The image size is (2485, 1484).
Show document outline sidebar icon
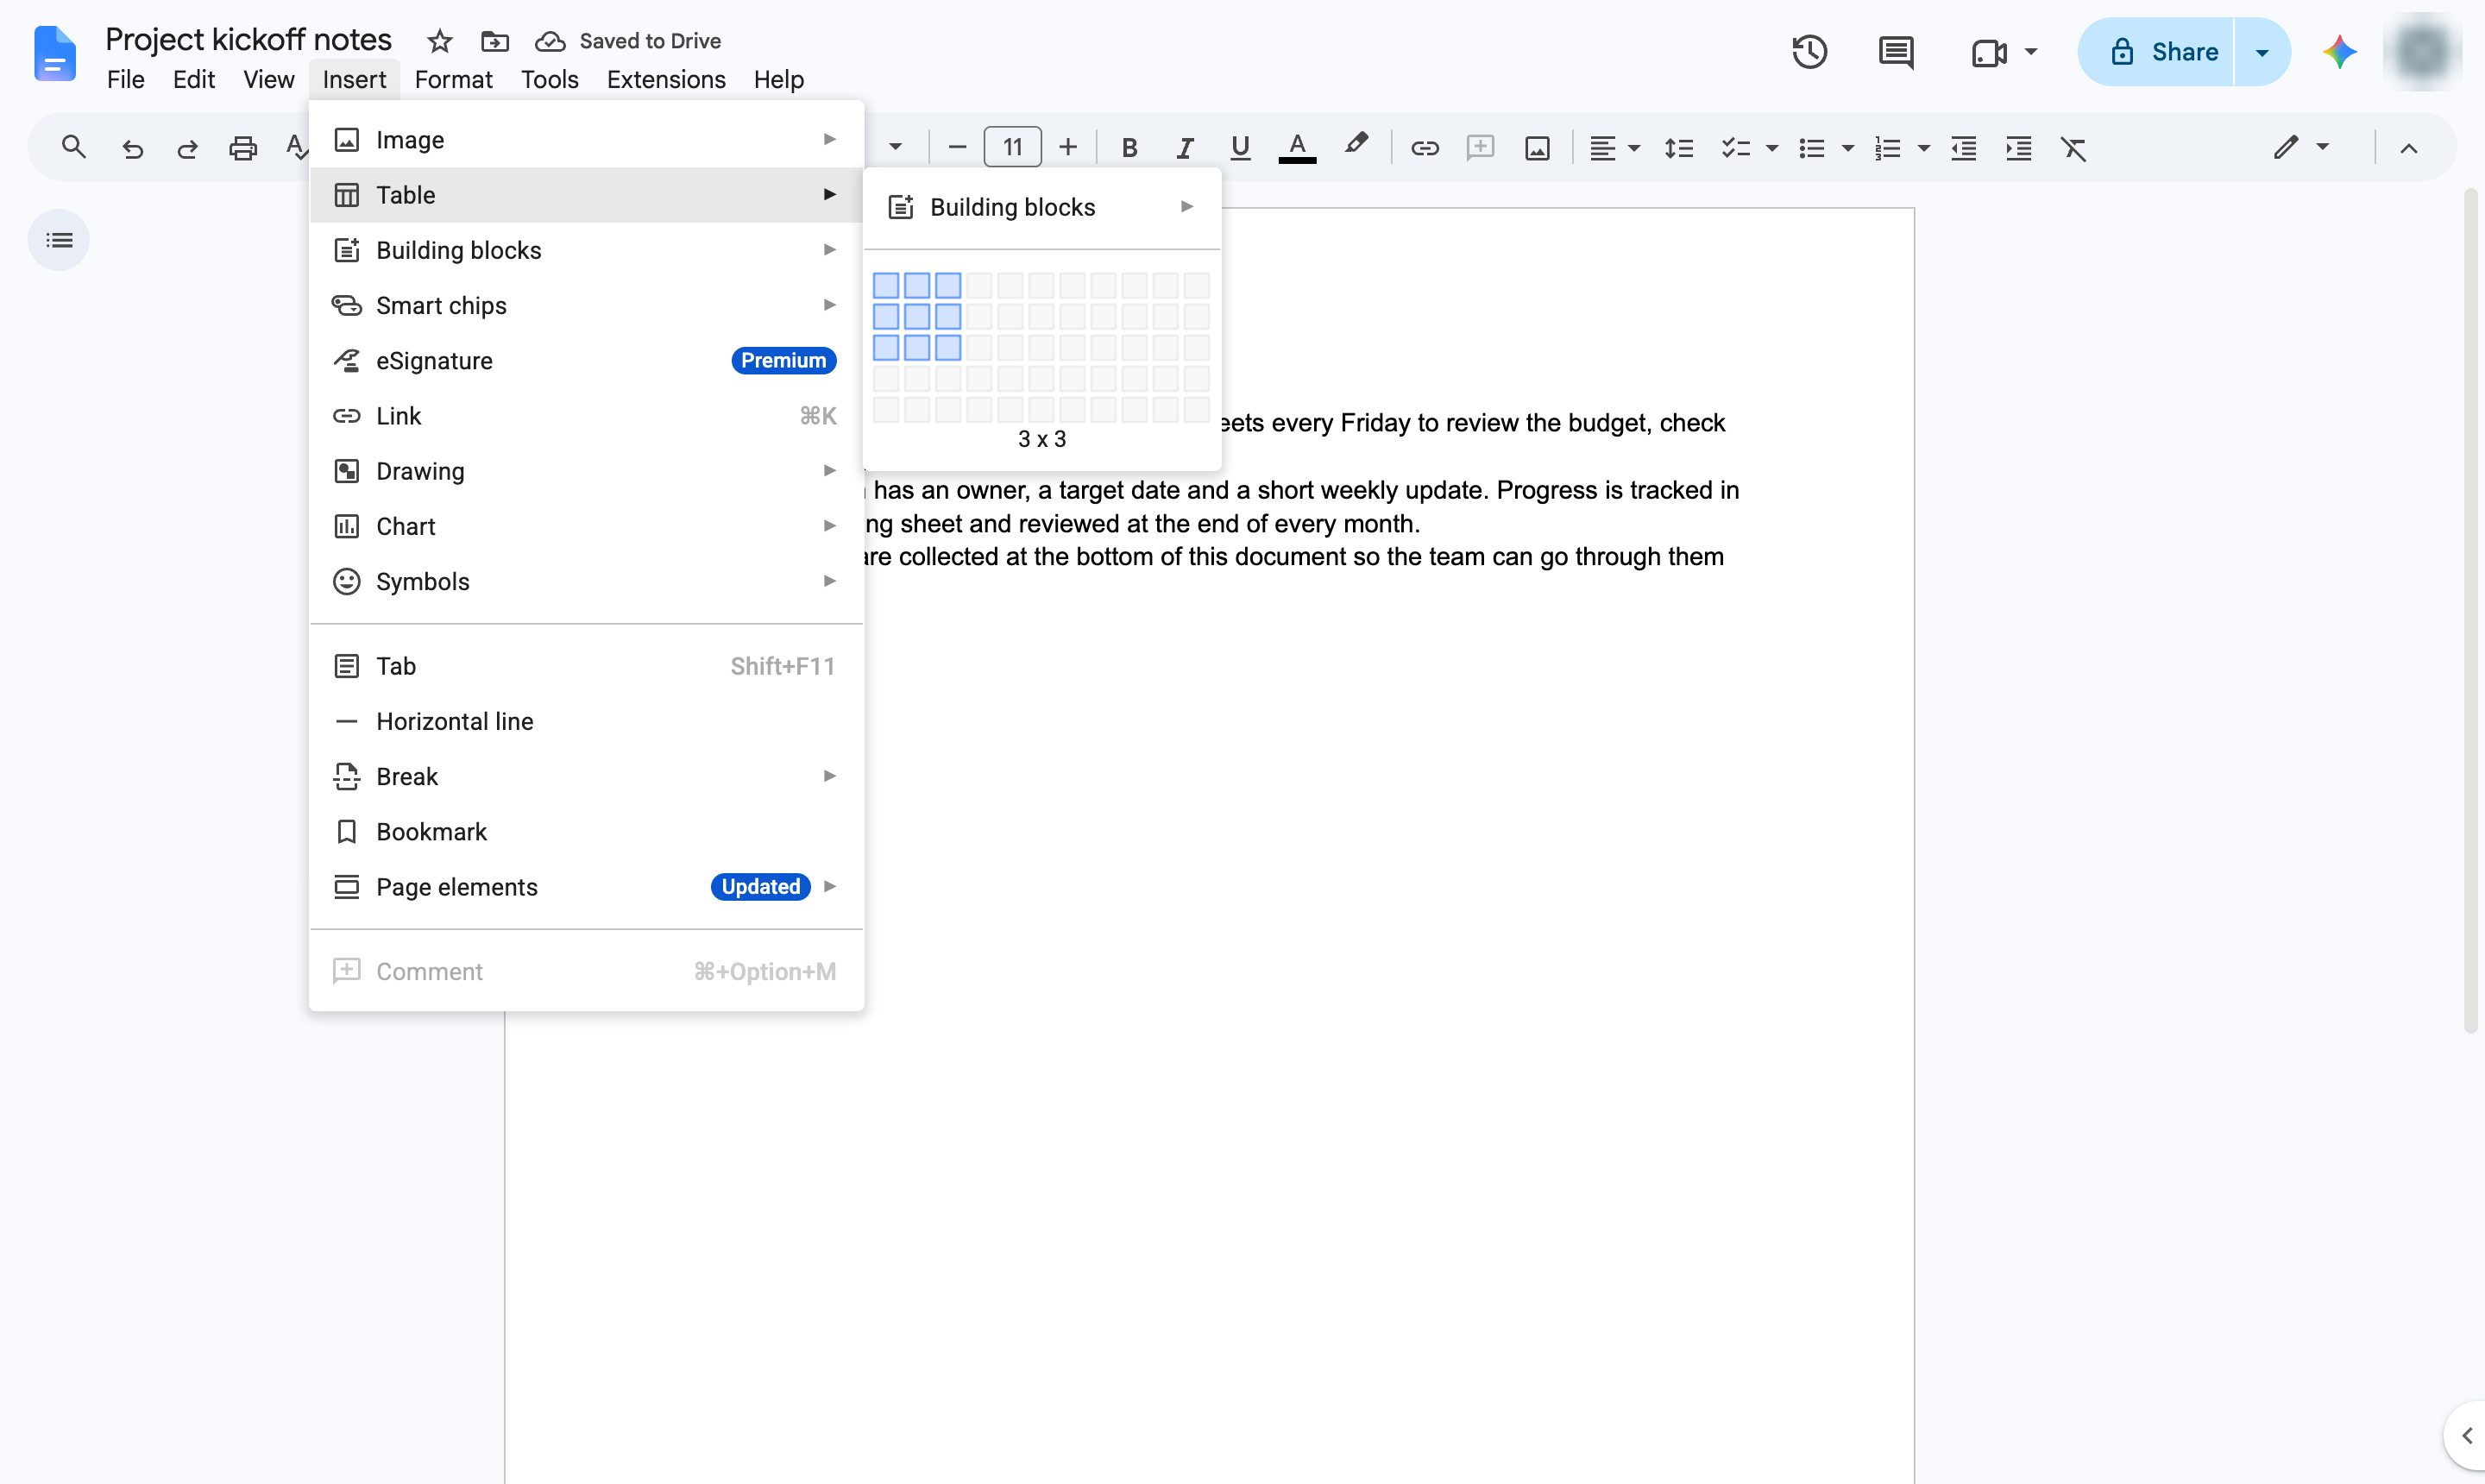[x=59, y=240]
